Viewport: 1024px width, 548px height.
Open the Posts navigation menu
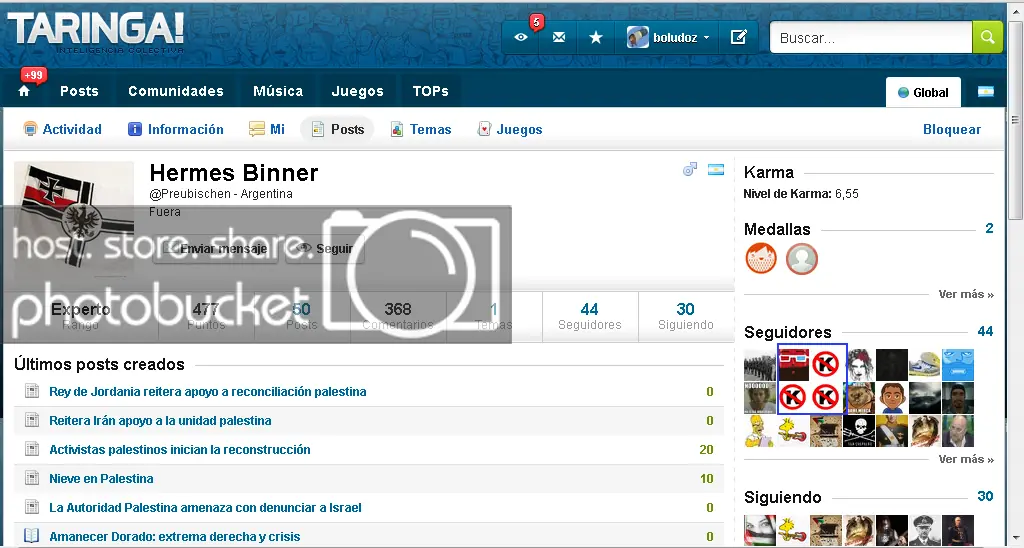click(79, 91)
